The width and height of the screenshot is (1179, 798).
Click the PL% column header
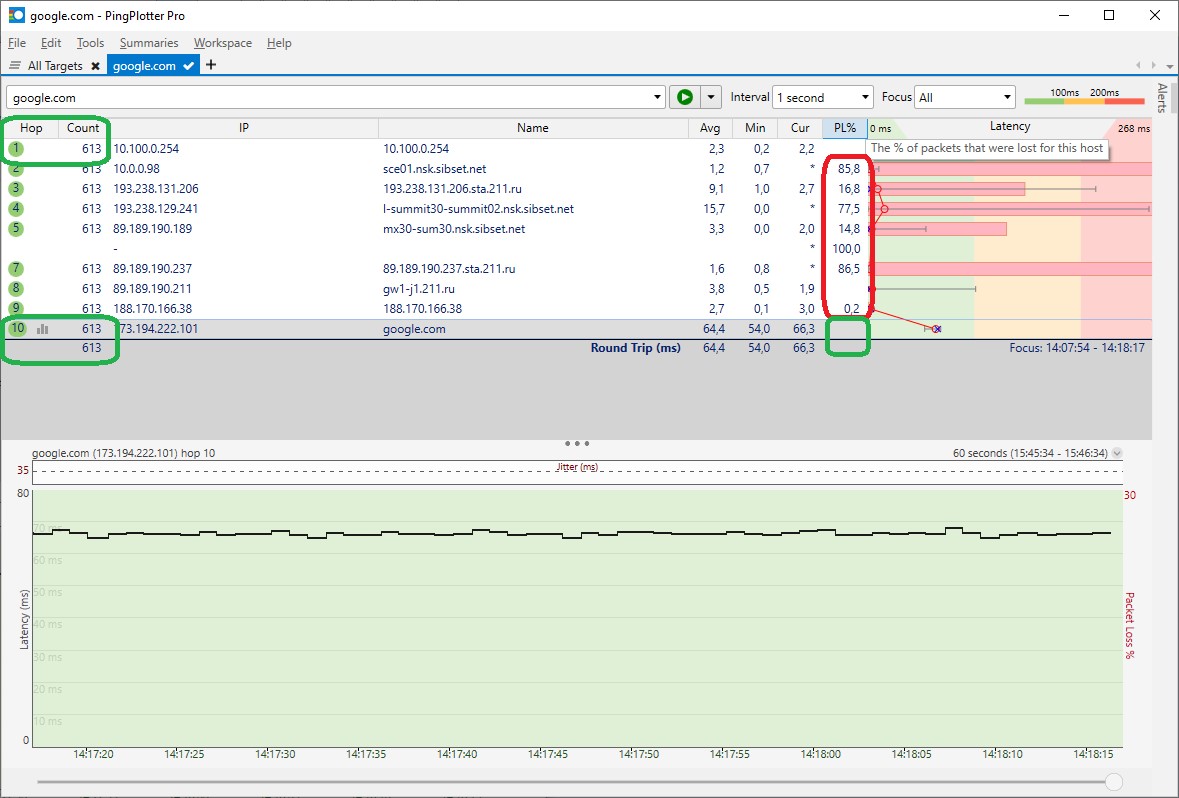point(844,128)
